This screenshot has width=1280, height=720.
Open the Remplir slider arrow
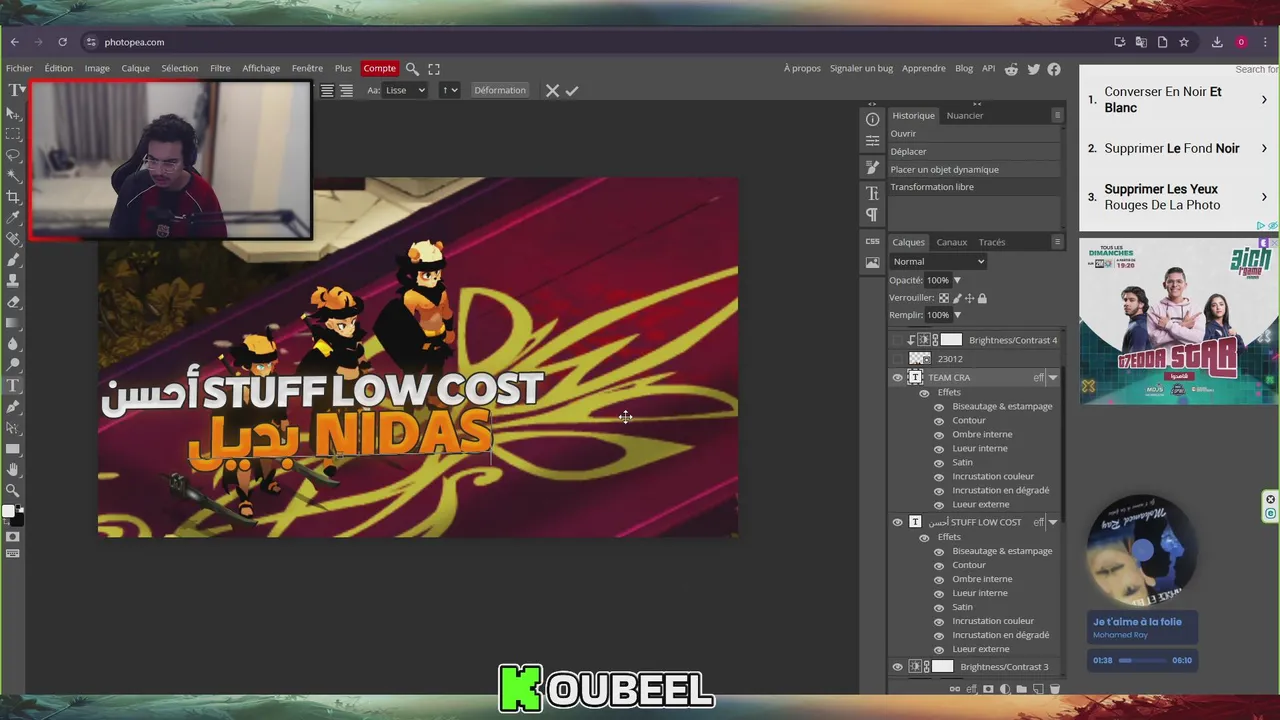(957, 315)
